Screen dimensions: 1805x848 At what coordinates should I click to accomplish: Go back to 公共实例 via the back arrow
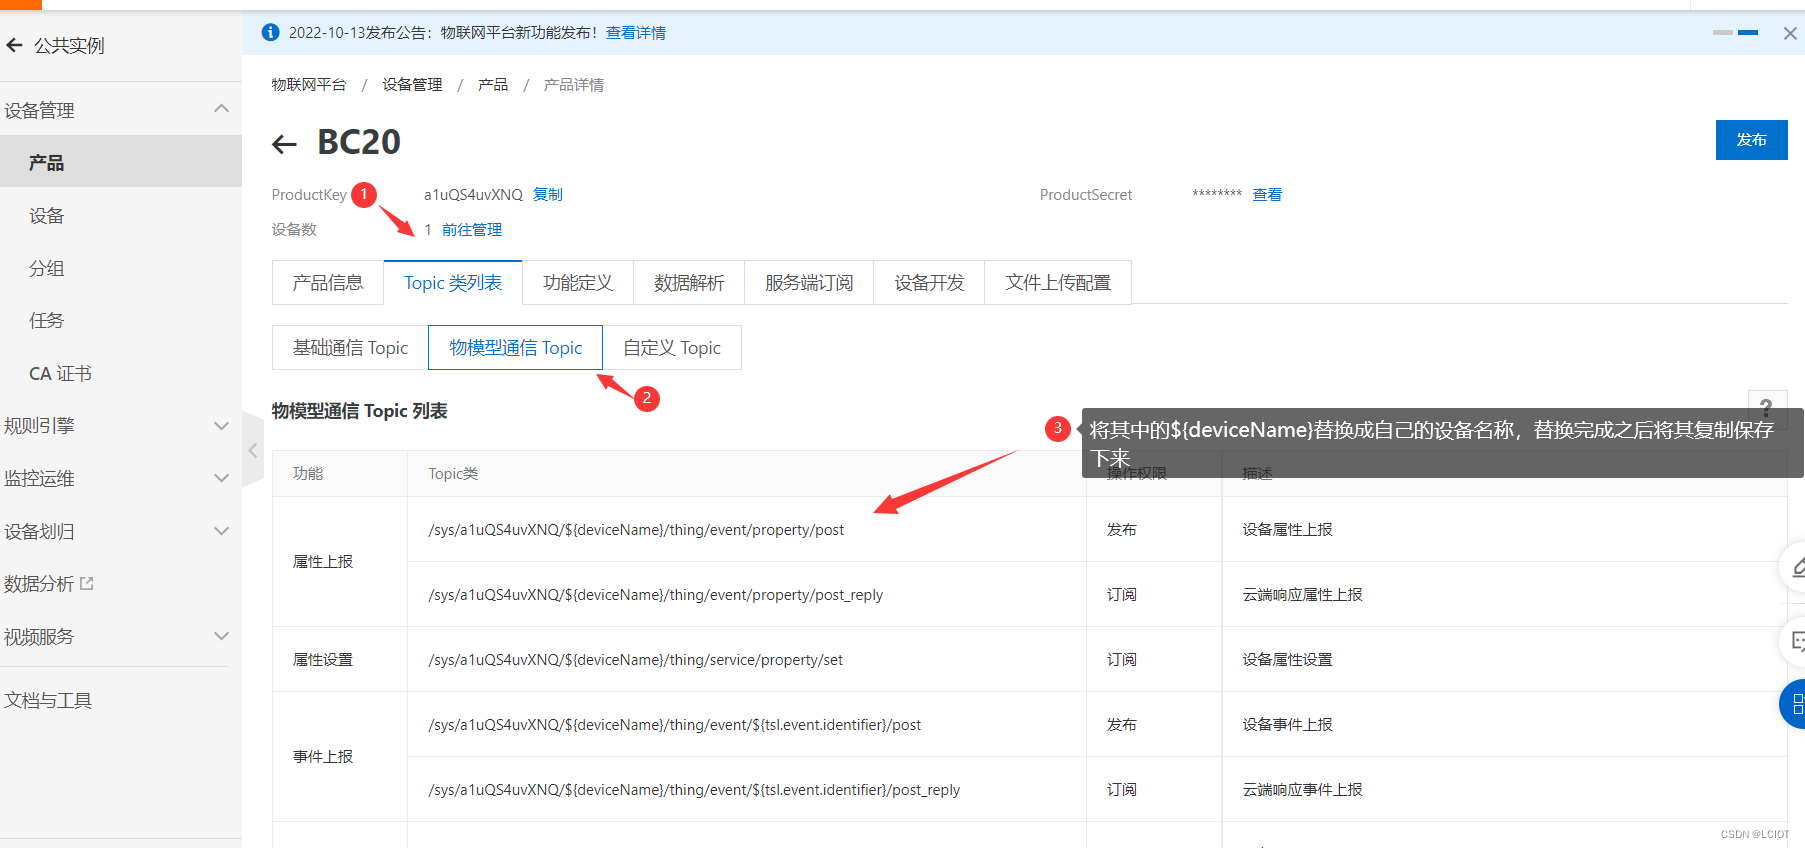pyautogui.click(x=14, y=45)
